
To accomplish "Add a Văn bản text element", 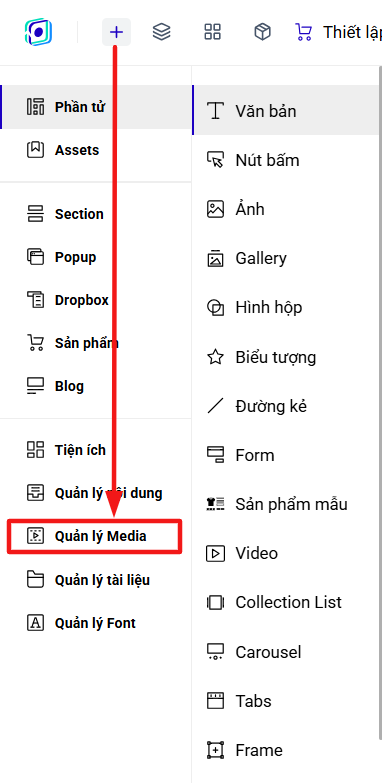I will pos(287,110).
